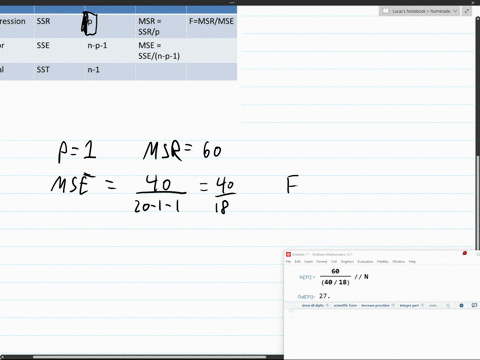Click the OneNote notebook icon beside Lucas's Notebook
The height and width of the screenshot is (360, 480).
386,11
